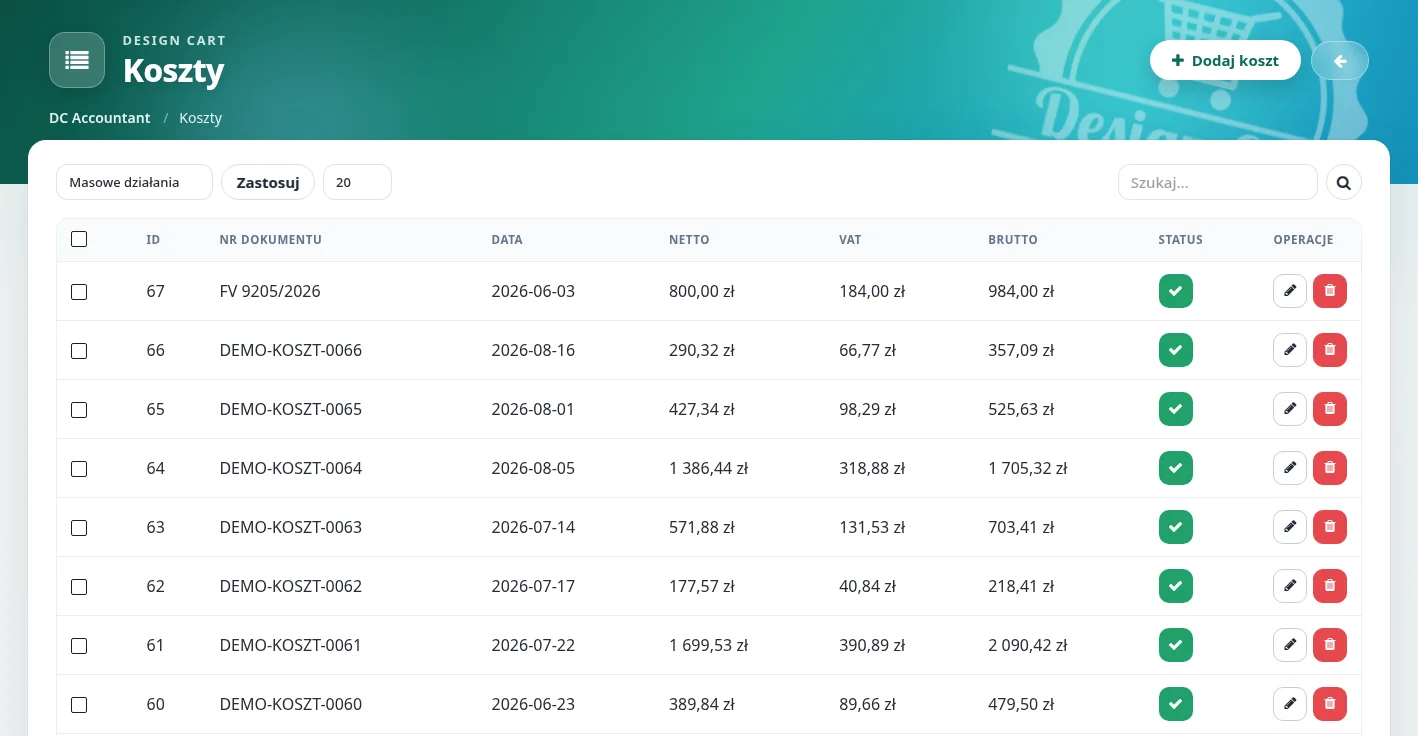Open the DC Accountant breadcrumb link

coord(100,118)
